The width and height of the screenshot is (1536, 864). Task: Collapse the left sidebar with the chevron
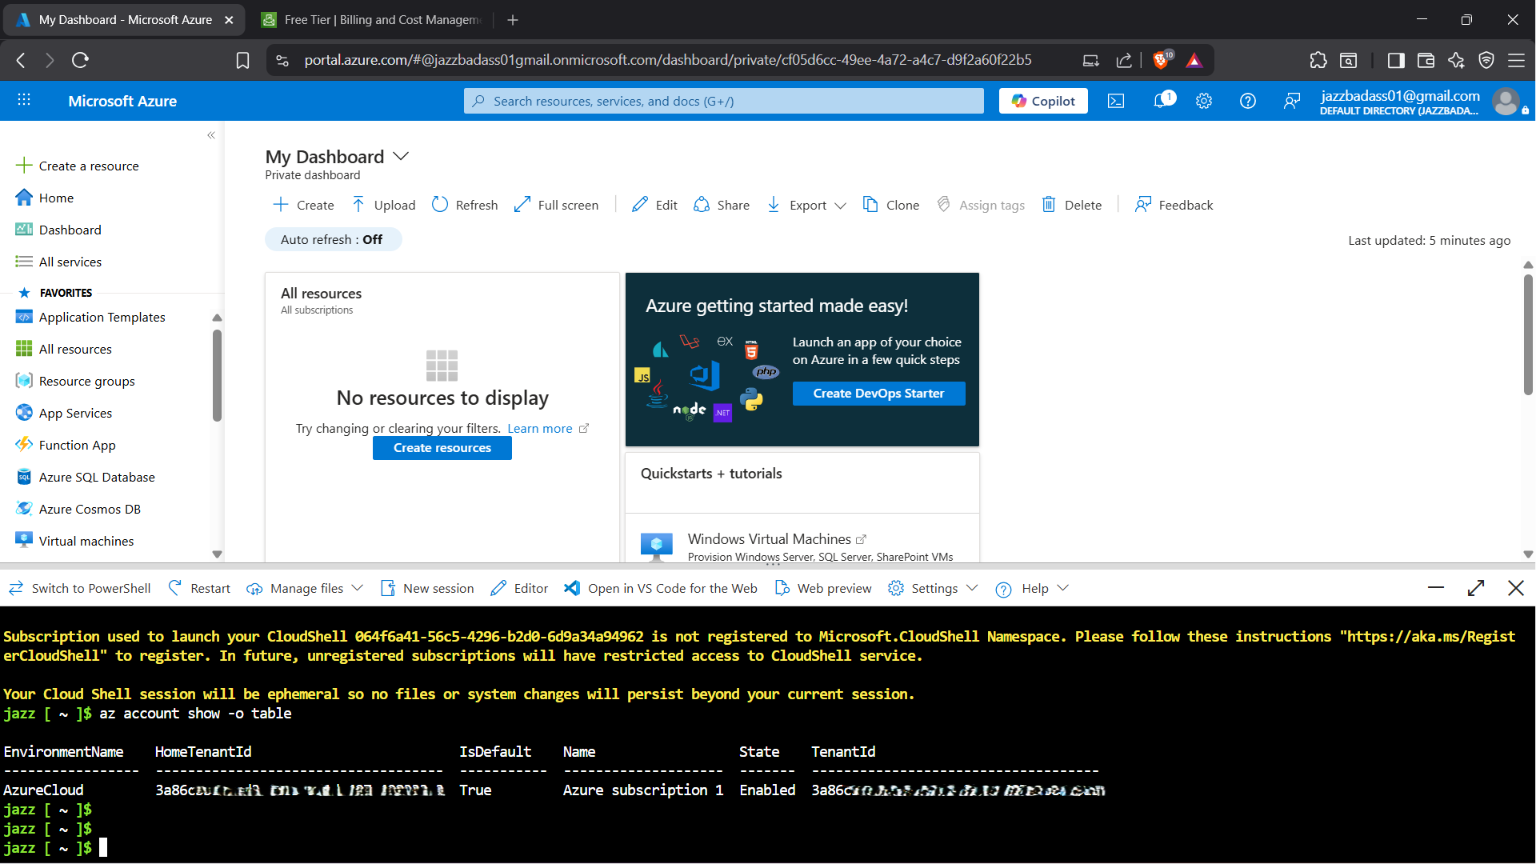point(211,135)
